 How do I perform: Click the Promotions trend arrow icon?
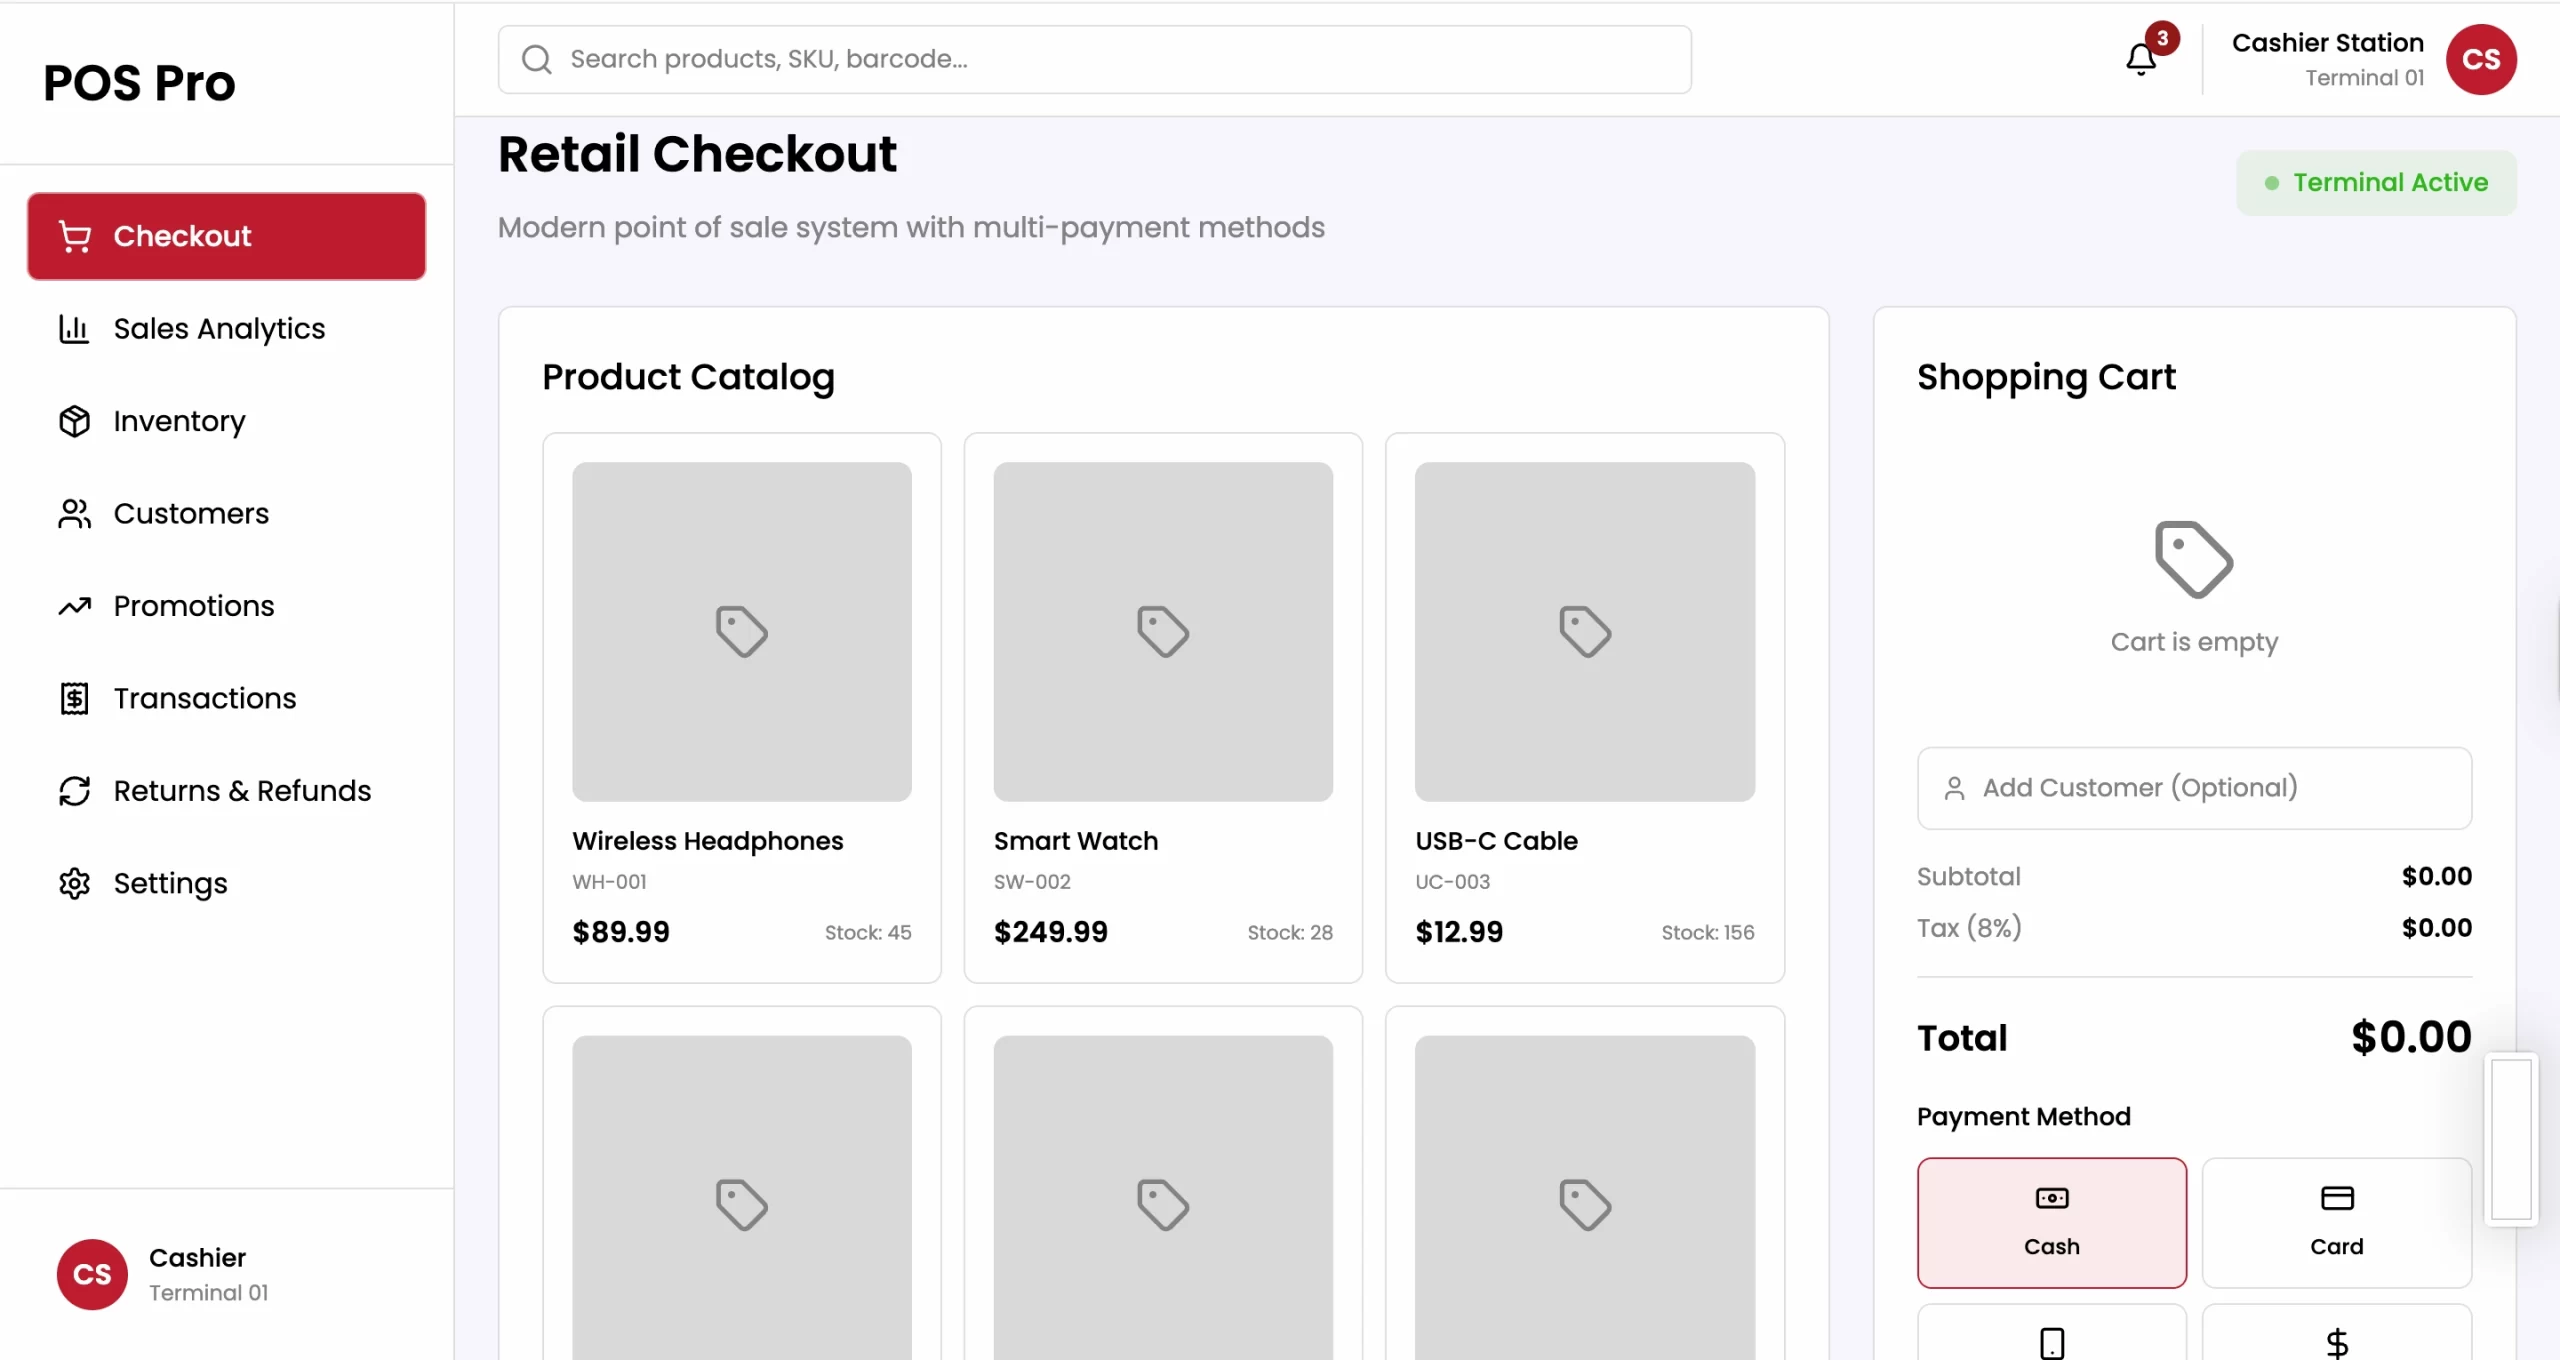point(74,606)
